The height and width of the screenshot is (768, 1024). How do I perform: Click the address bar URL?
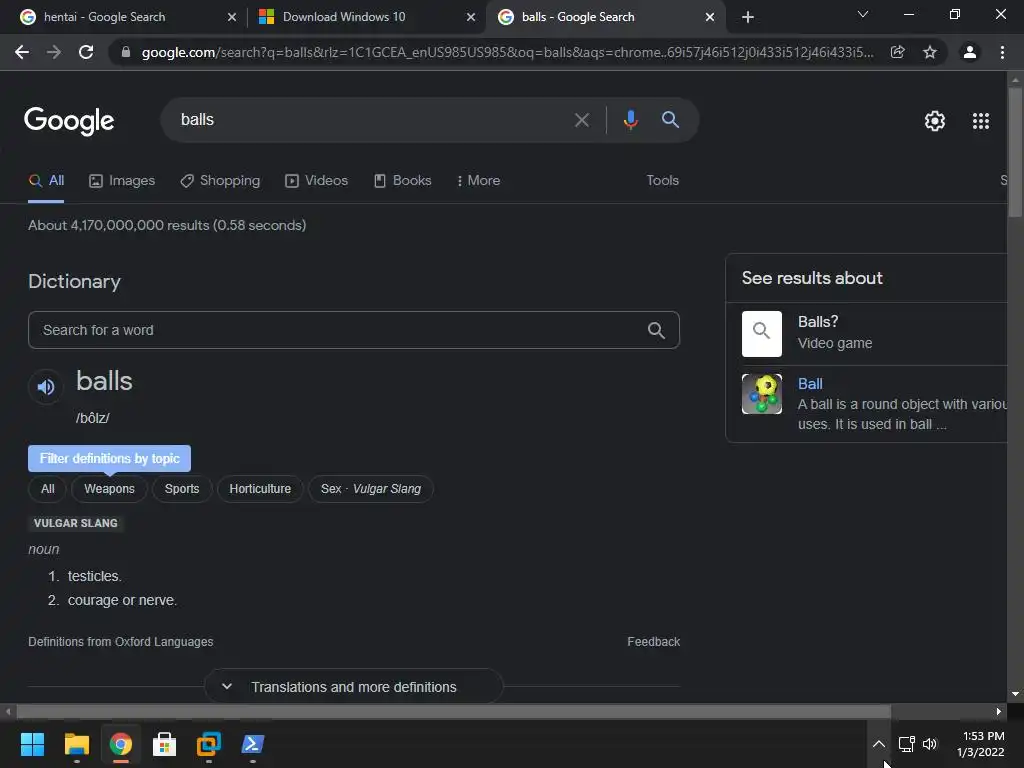pyautogui.click(x=507, y=52)
